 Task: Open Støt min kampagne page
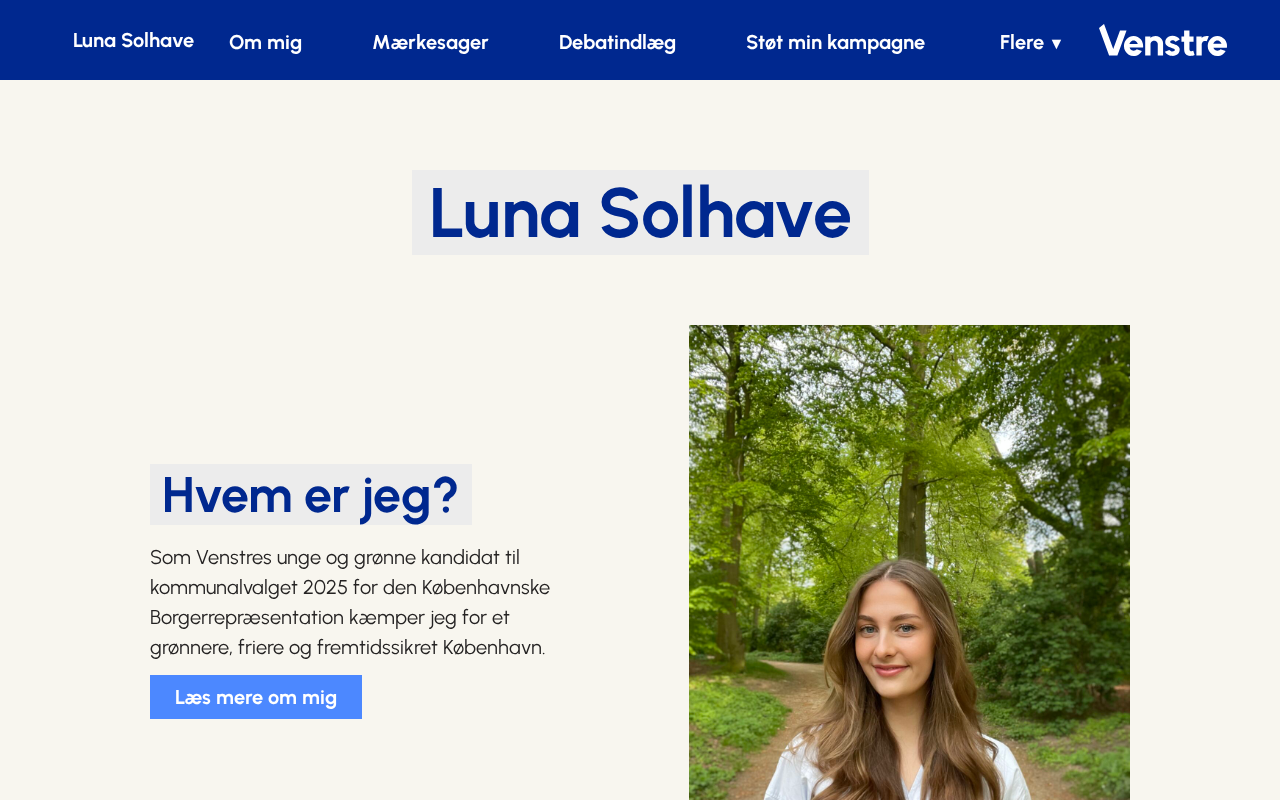click(835, 42)
